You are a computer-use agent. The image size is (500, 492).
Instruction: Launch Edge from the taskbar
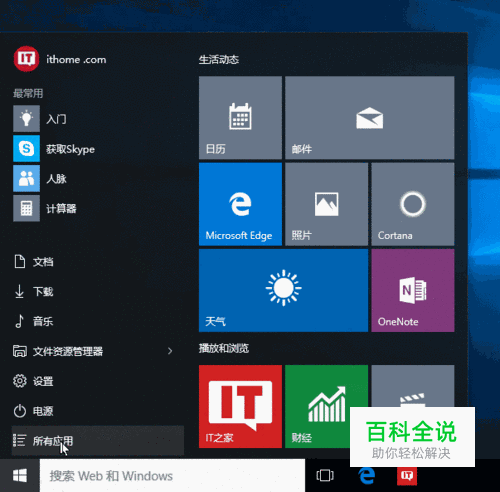click(x=366, y=476)
